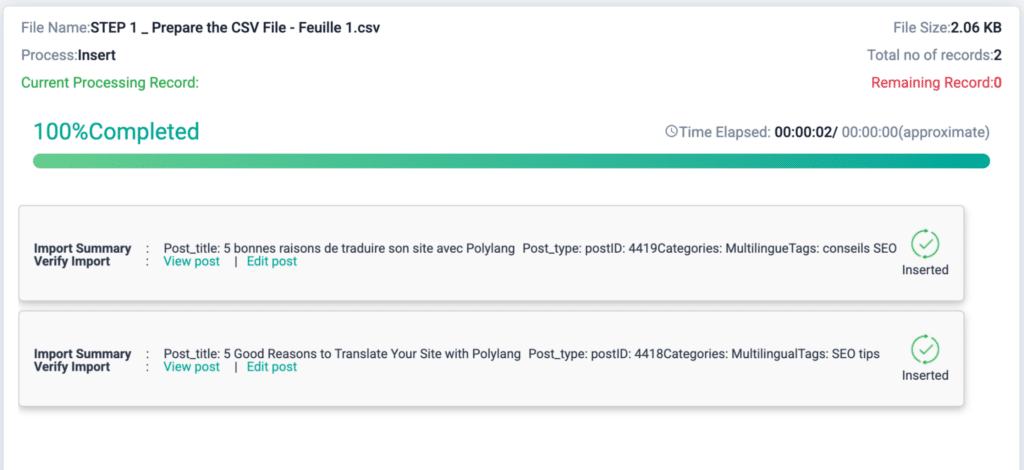Open View post for English Polylang post
The image size is (1024, 470).
(x=191, y=367)
